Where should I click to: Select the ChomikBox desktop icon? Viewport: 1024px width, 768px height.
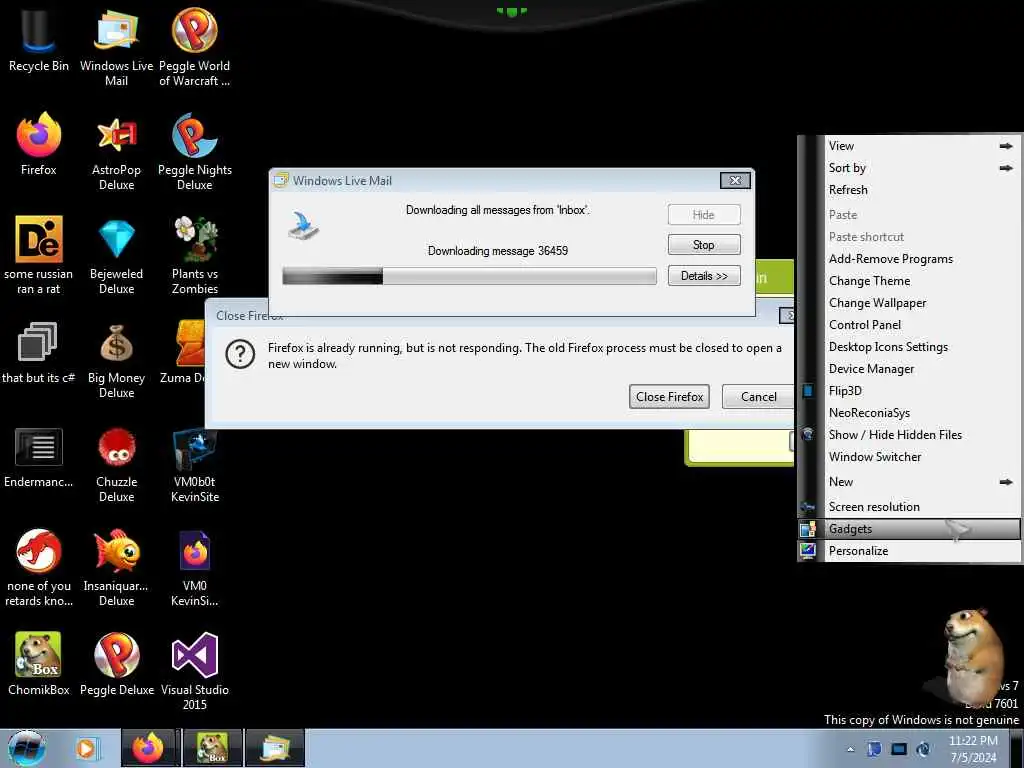tap(39, 663)
